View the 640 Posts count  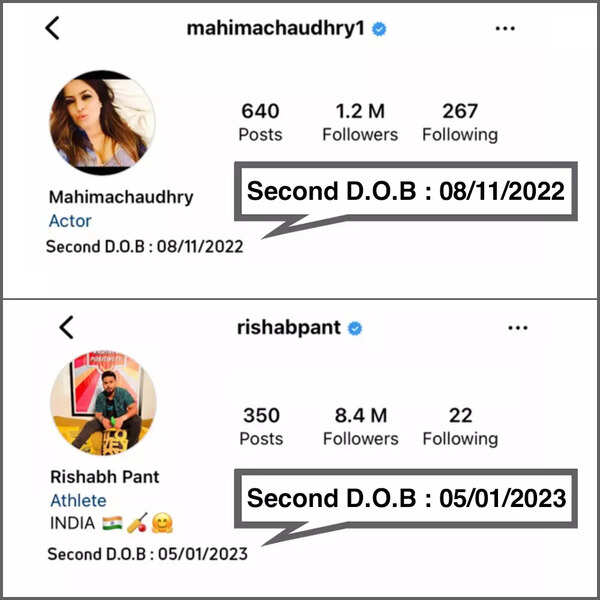click(x=260, y=122)
